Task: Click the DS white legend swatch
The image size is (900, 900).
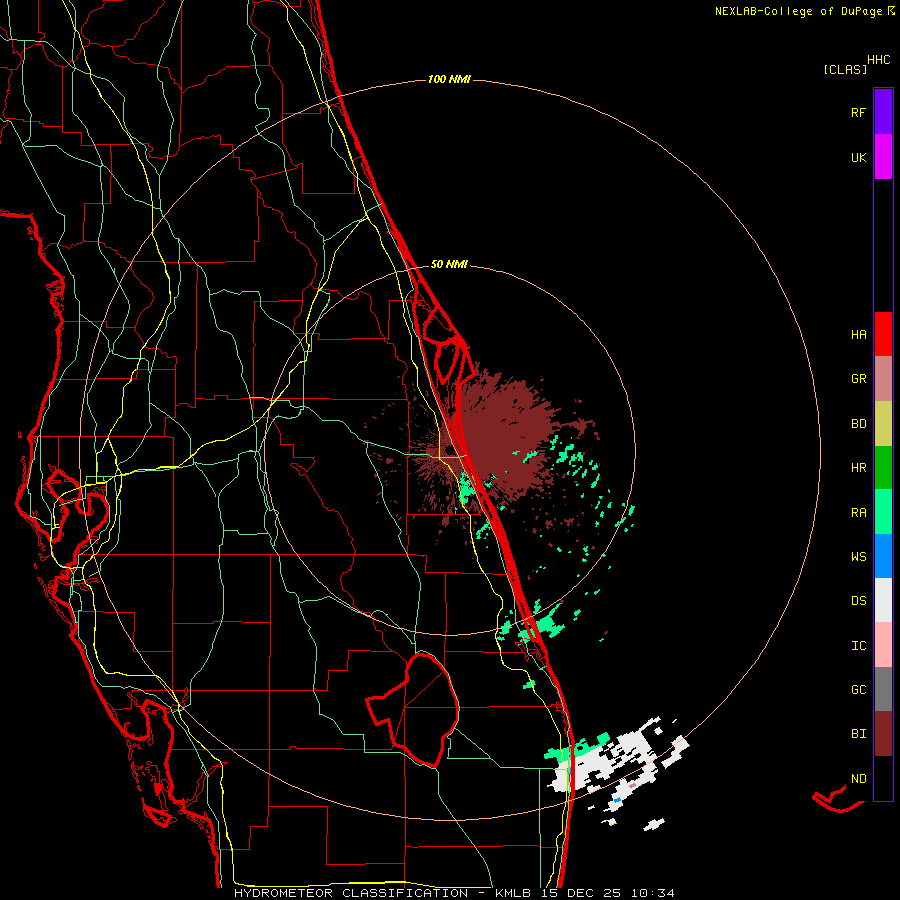Action: [x=883, y=600]
